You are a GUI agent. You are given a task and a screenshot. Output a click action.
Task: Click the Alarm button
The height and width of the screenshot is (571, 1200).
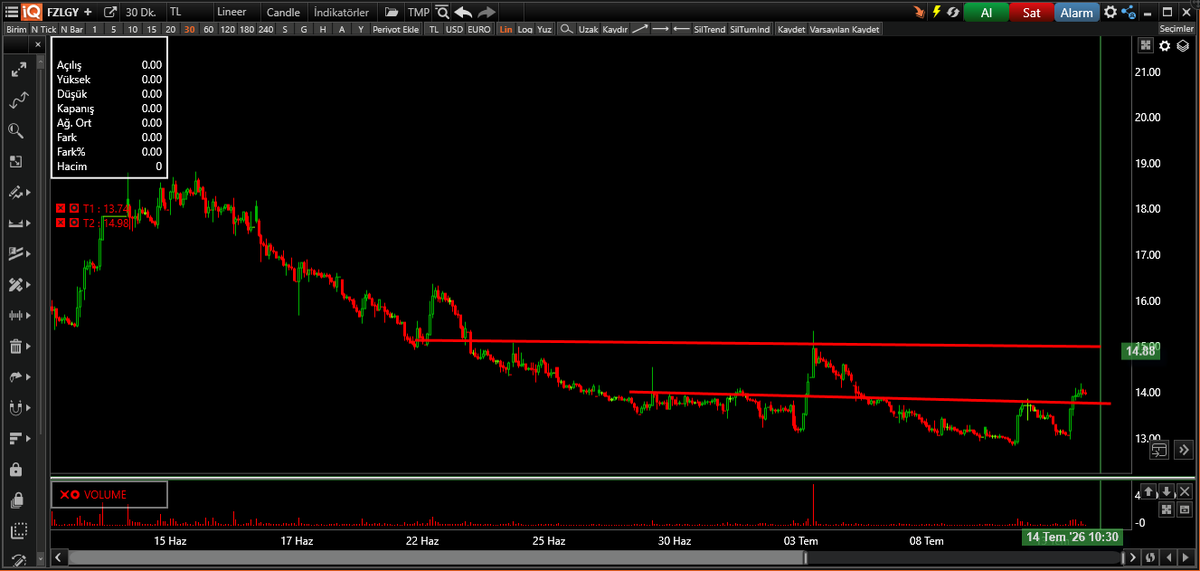point(1076,12)
